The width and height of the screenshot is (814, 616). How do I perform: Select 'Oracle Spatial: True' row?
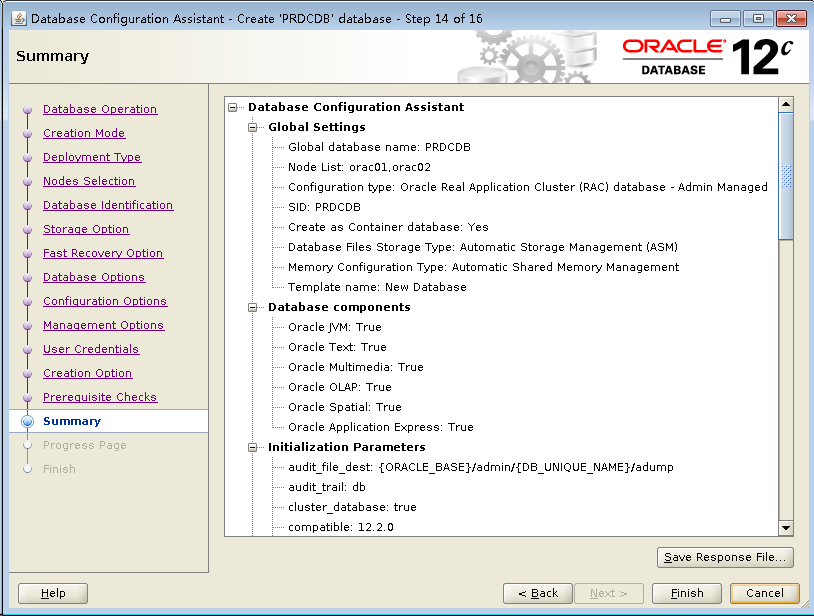(x=345, y=407)
